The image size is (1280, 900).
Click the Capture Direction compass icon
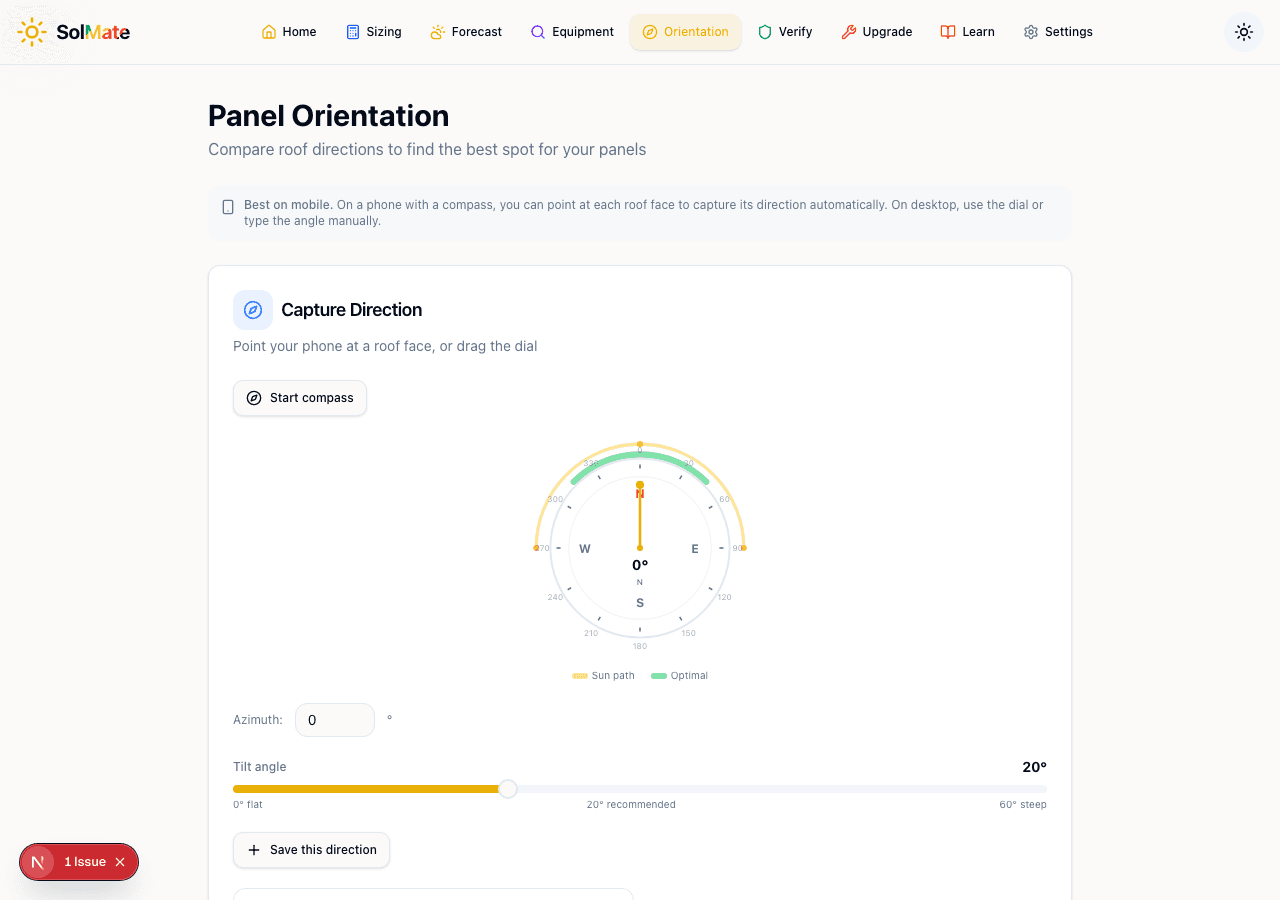[x=252, y=310]
